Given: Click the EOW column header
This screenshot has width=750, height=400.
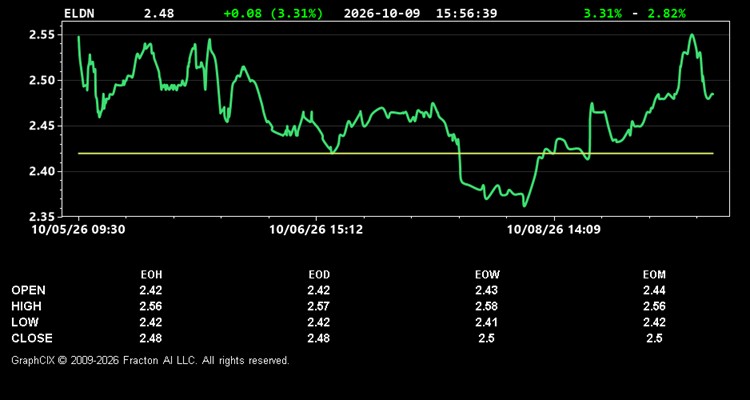Looking at the screenshot, I should pyautogui.click(x=486, y=275).
